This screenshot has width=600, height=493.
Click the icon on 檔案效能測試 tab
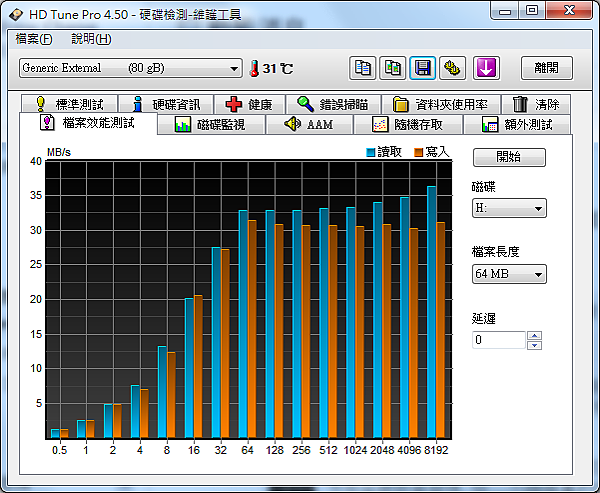coord(47,122)
